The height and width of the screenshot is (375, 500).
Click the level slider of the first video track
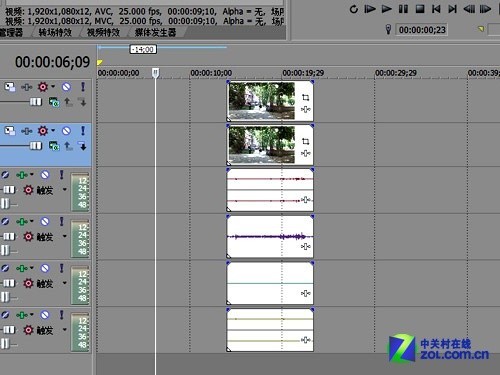click(x=36, y=102)
